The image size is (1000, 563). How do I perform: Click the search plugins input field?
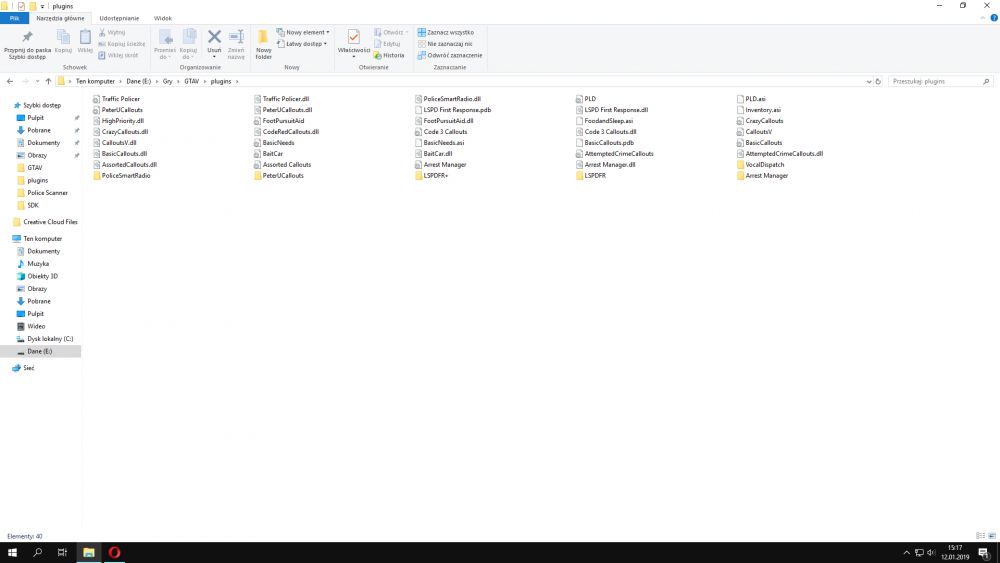click(935, 82)
